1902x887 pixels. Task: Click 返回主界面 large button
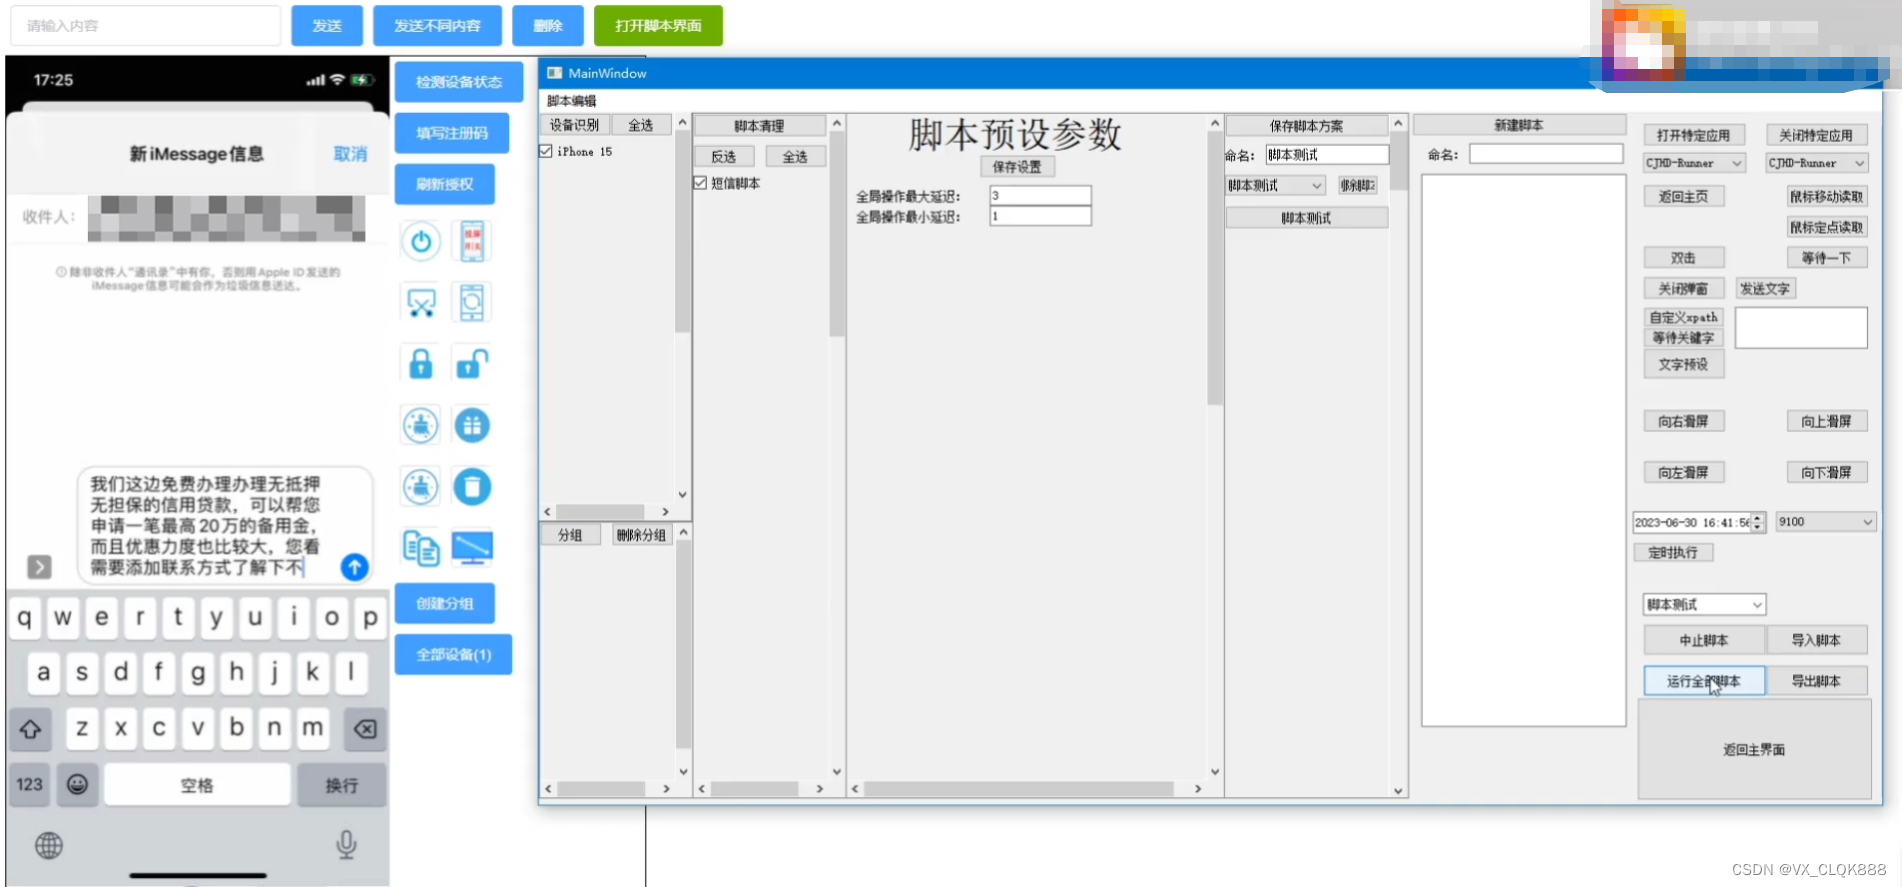coord(1754,749)
